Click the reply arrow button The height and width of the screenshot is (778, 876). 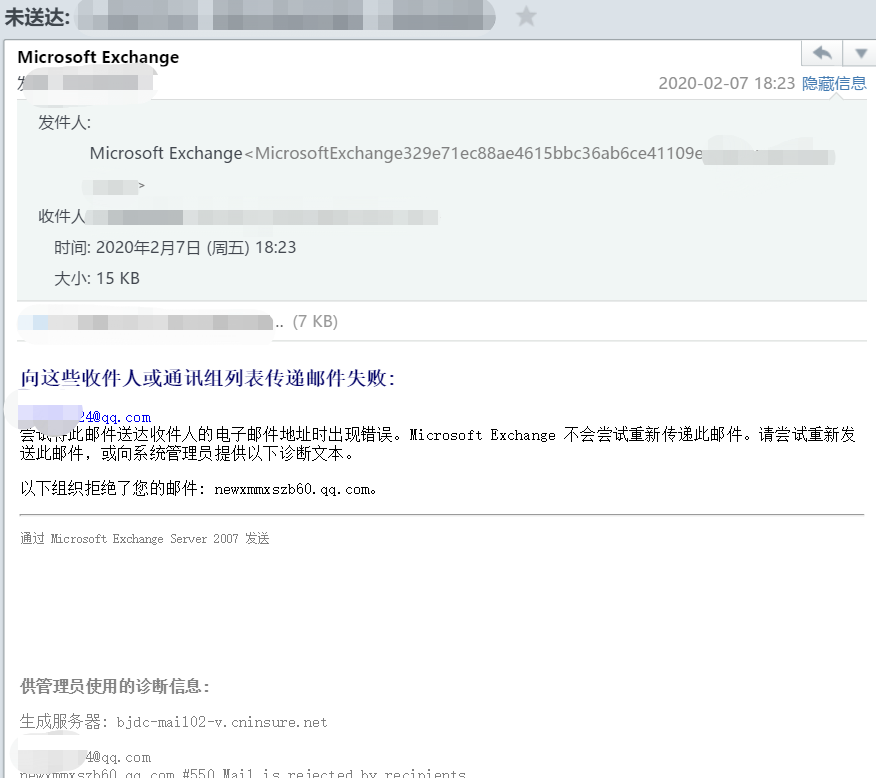[x=822, y=54]
